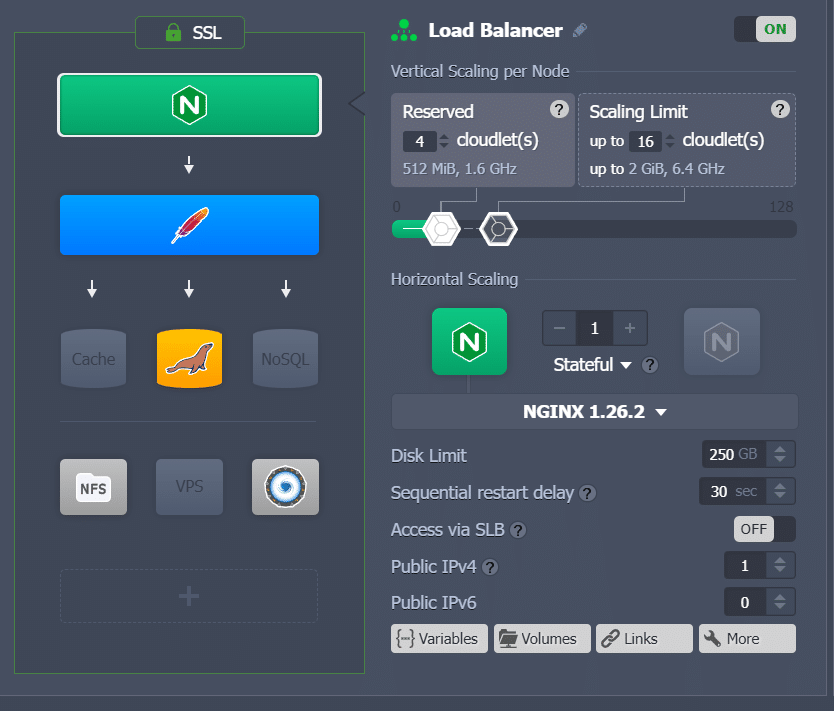
Task: Select the Apache application server block
Action: [189, 225]
